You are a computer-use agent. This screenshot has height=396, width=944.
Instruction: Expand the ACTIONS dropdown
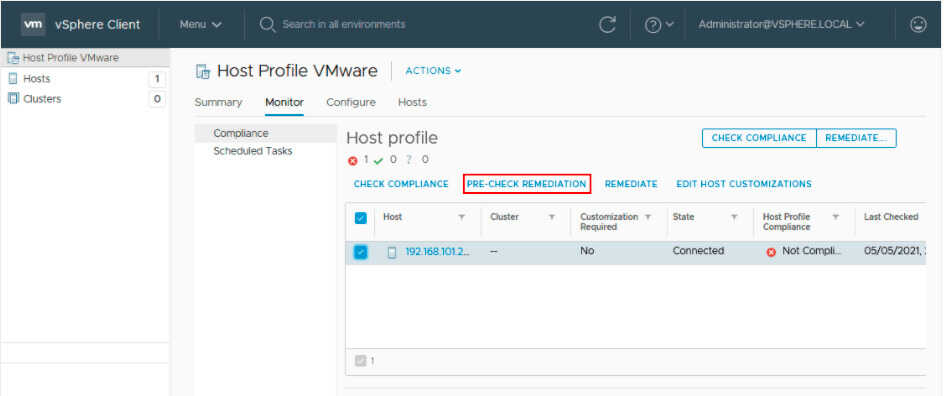pyautogui.click(x=433, y=71)
